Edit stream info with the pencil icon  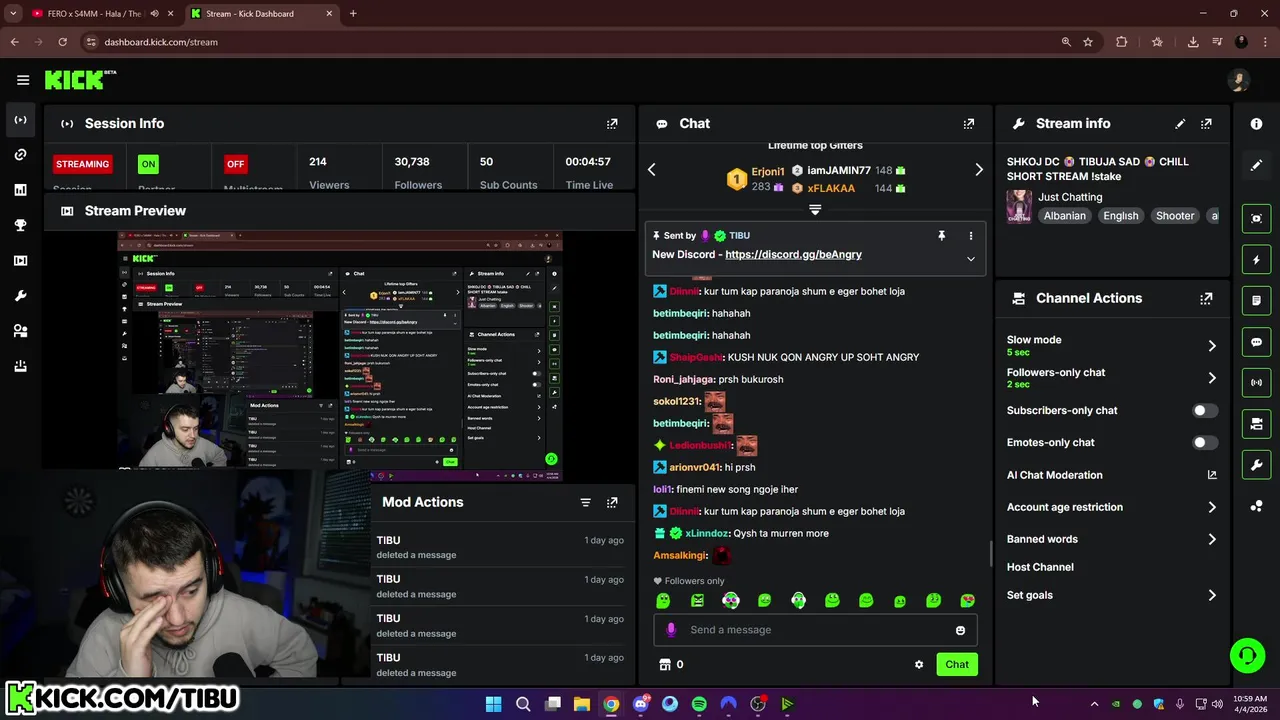pyautogui.click(x=1180, y=124)
